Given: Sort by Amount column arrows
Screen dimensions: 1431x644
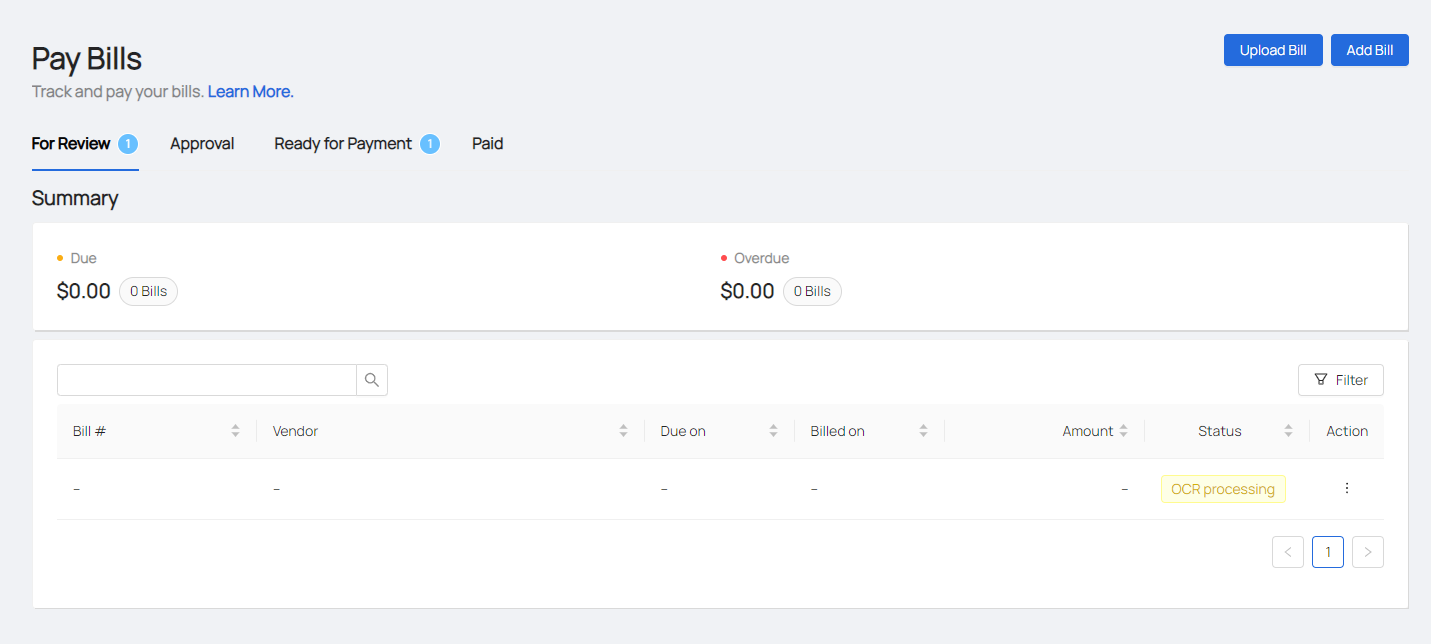Looking at the screenshot, I should pyautogui.click(x=1123, y=431).
